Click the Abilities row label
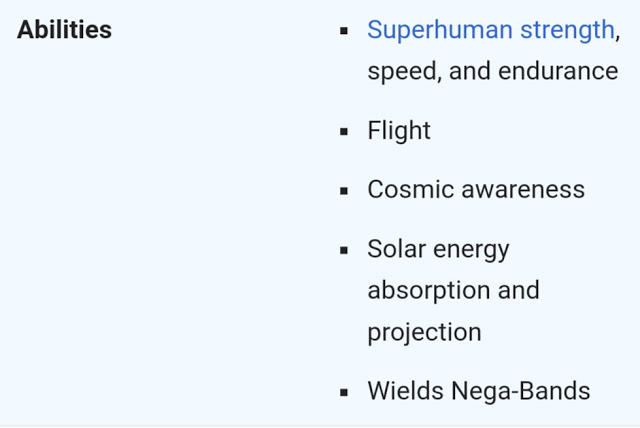The height and width of the screenshot is (428, 640). 64,30
